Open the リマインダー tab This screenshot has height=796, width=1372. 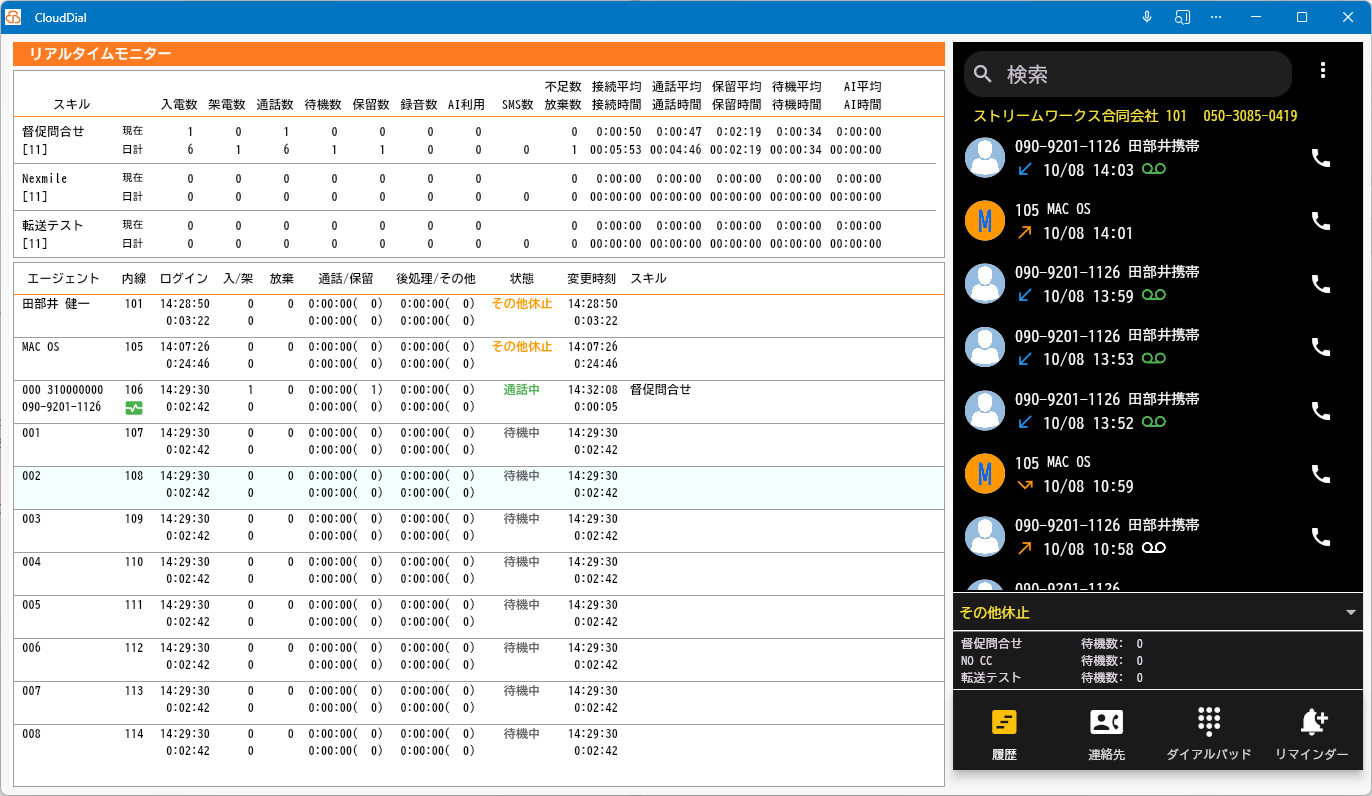(x=1312, y=735)
